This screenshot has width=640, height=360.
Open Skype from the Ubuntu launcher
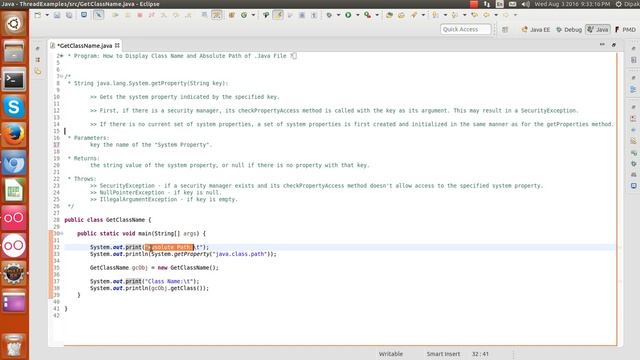14,107
